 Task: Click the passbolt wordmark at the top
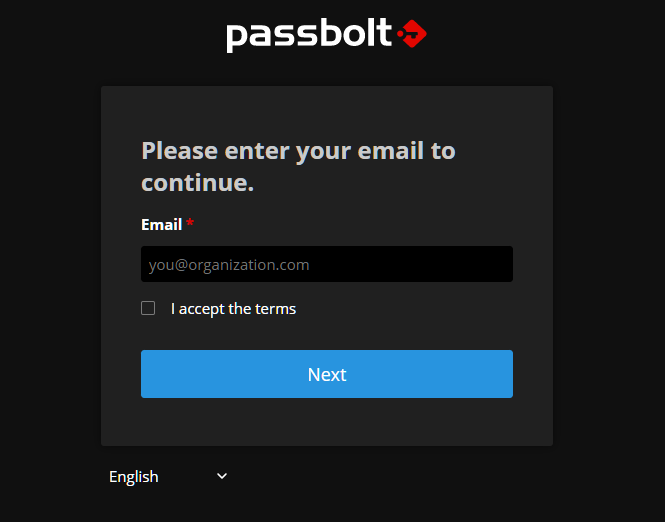click(309, 35)
